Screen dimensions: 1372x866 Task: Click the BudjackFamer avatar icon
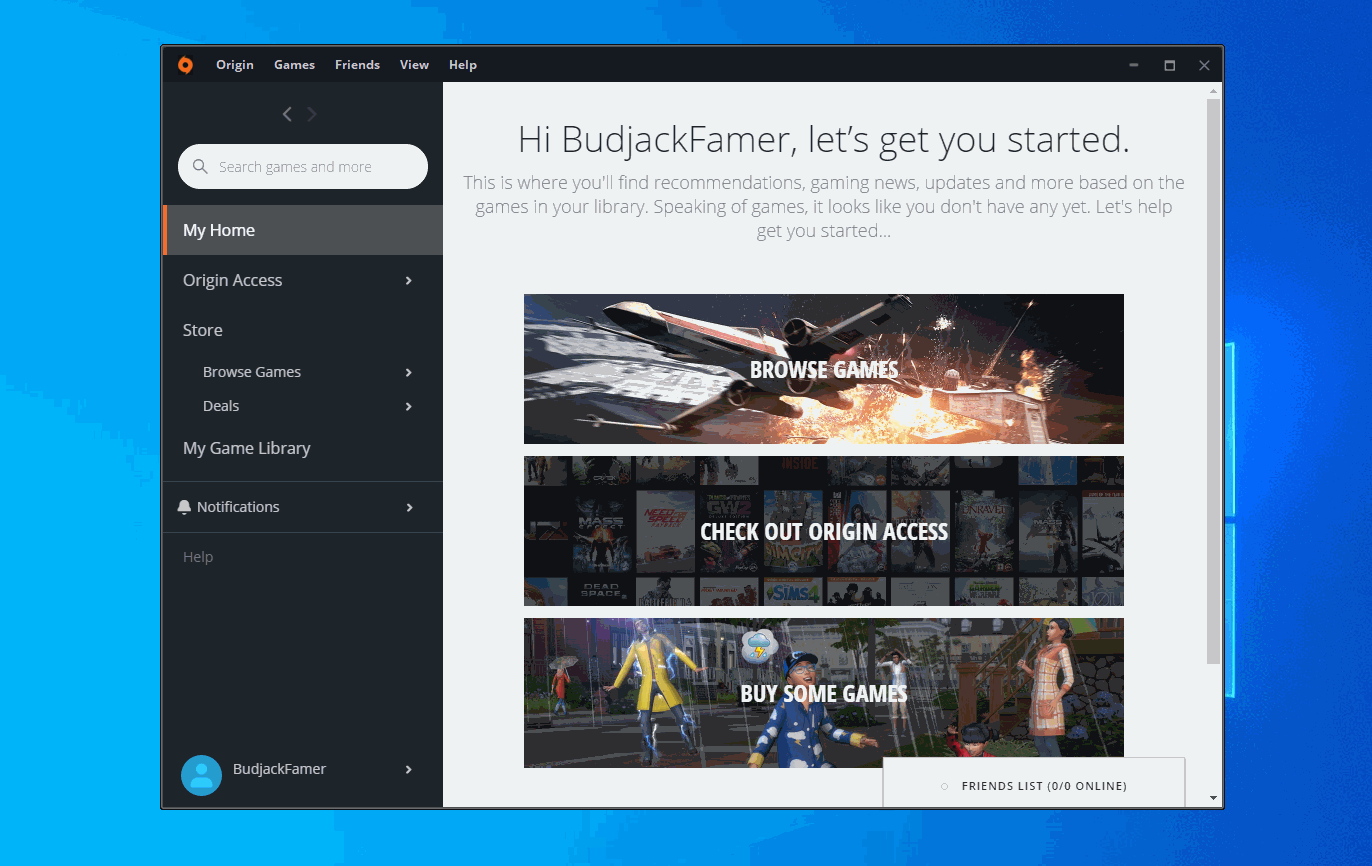tap(201, 775)
